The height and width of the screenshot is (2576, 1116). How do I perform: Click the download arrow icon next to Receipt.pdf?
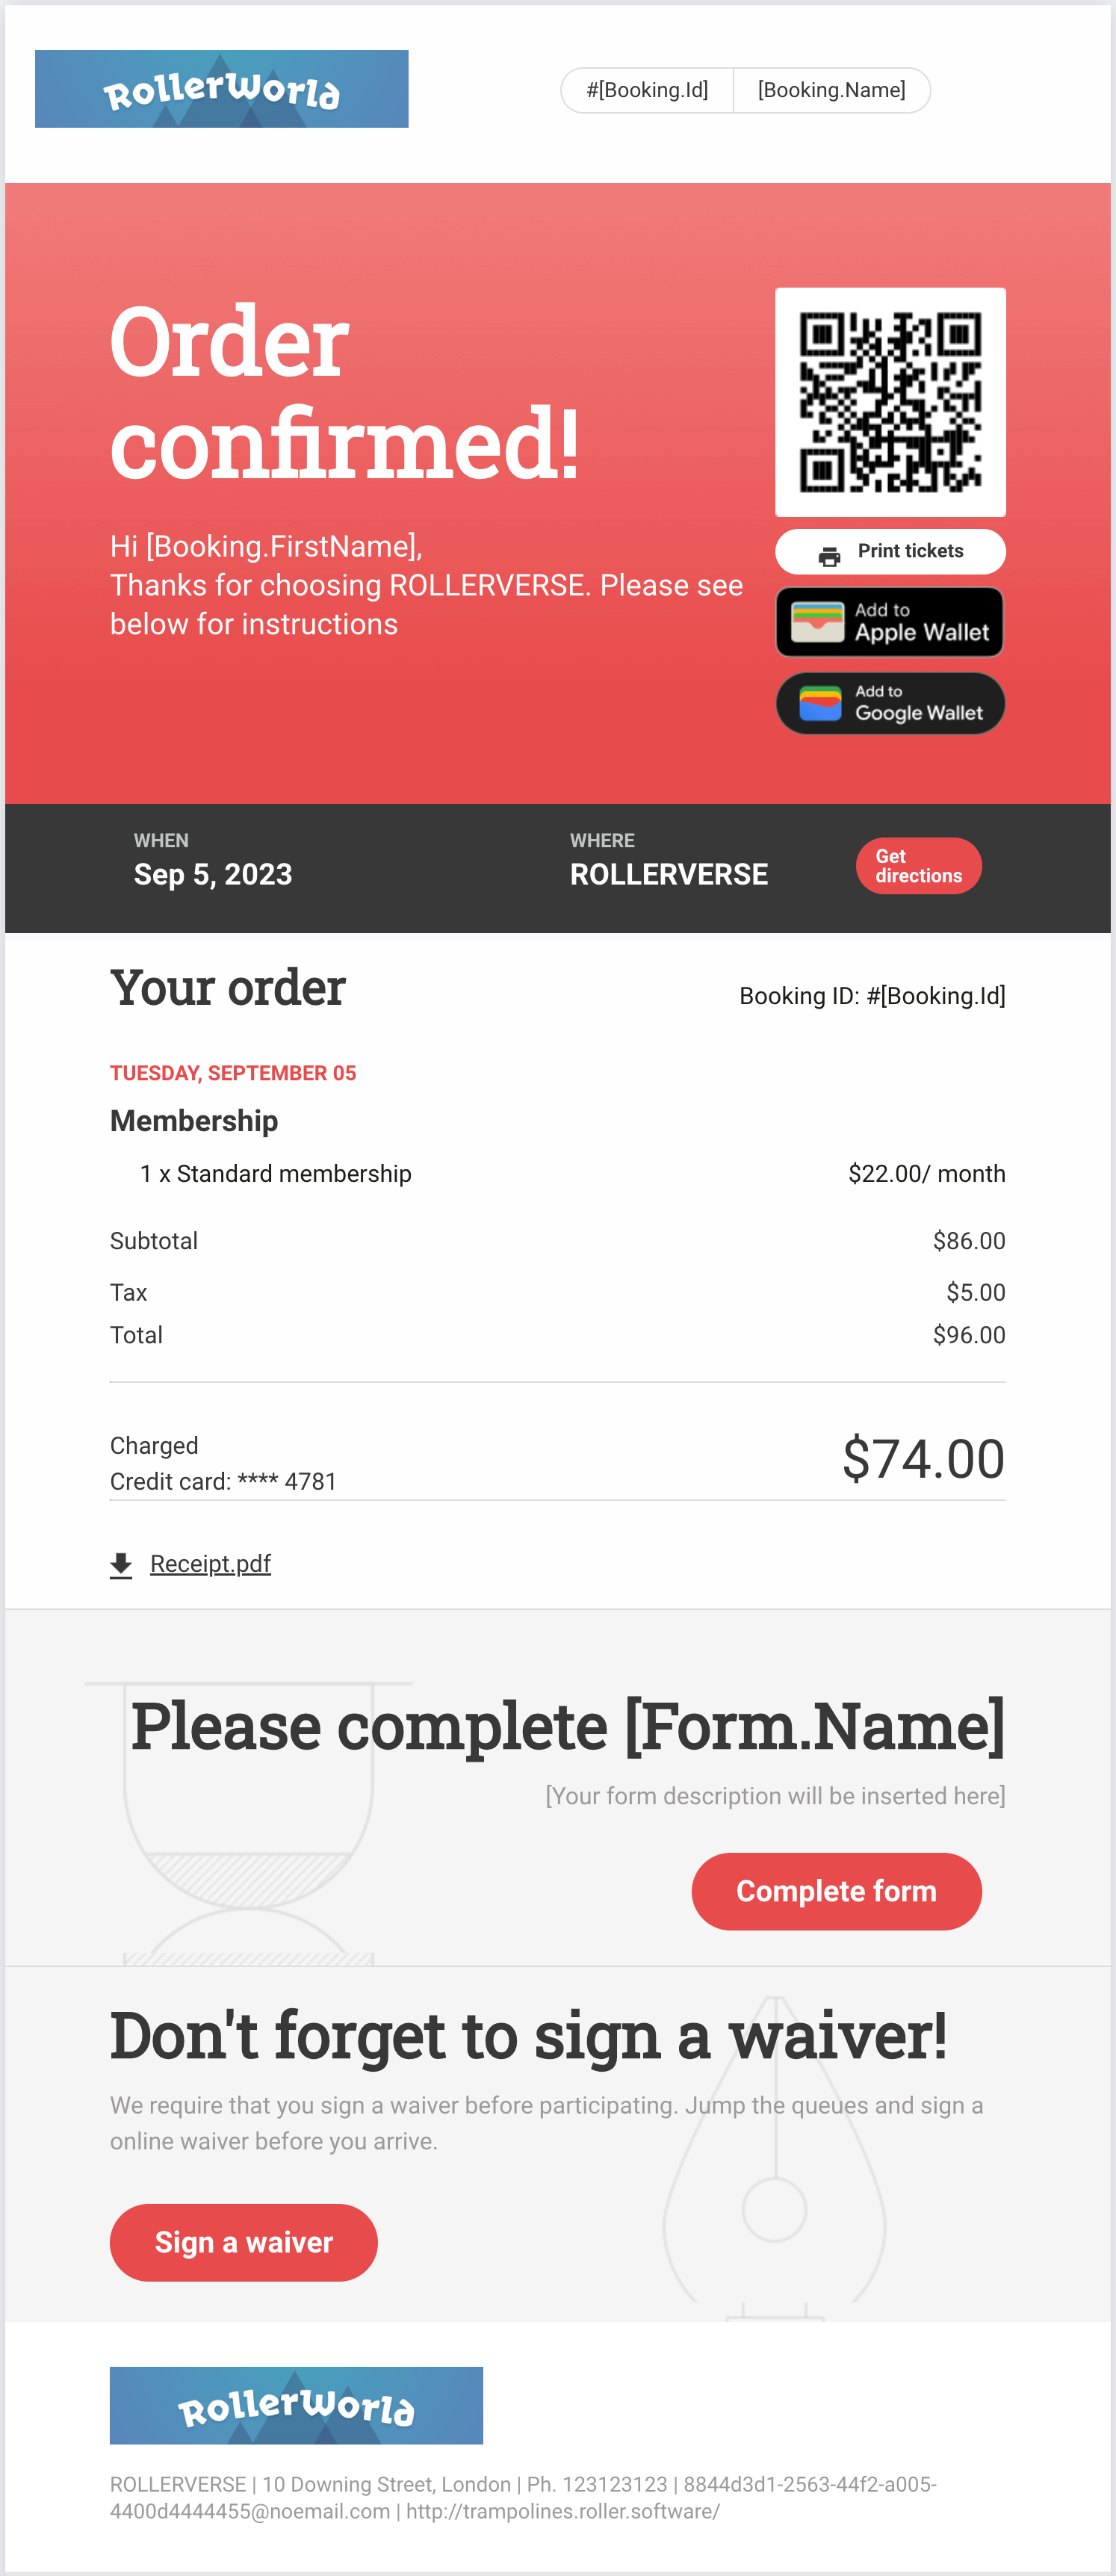click(121, 1565)
